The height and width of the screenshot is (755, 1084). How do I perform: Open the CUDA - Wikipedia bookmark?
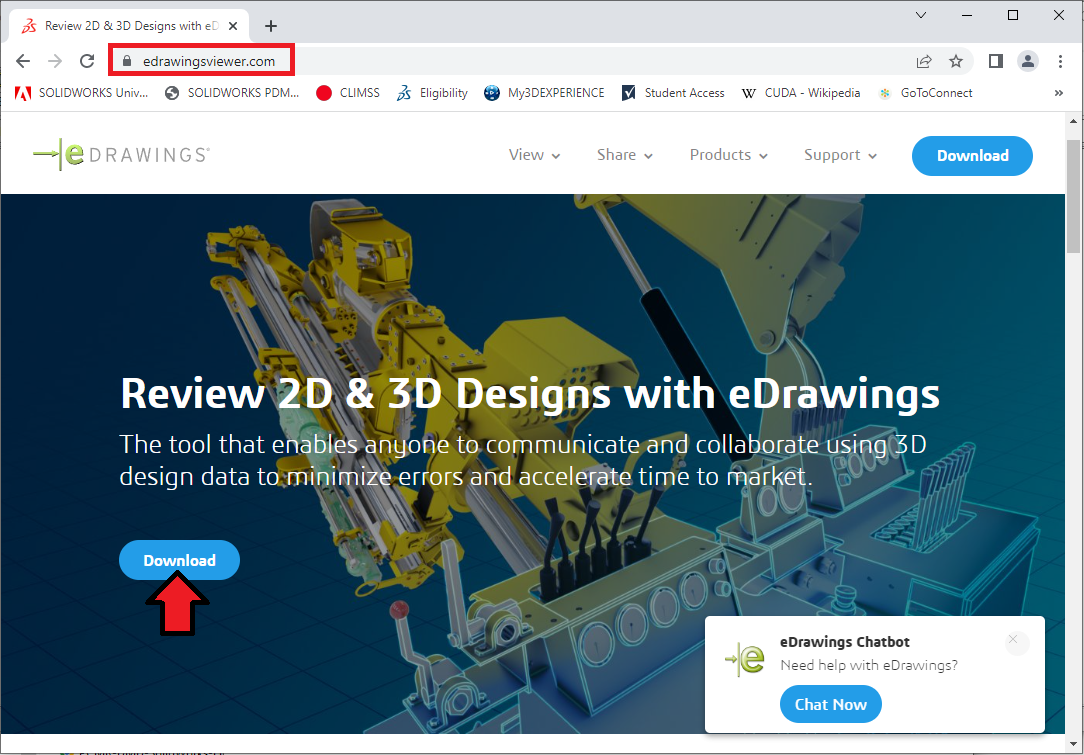(801, 93)
